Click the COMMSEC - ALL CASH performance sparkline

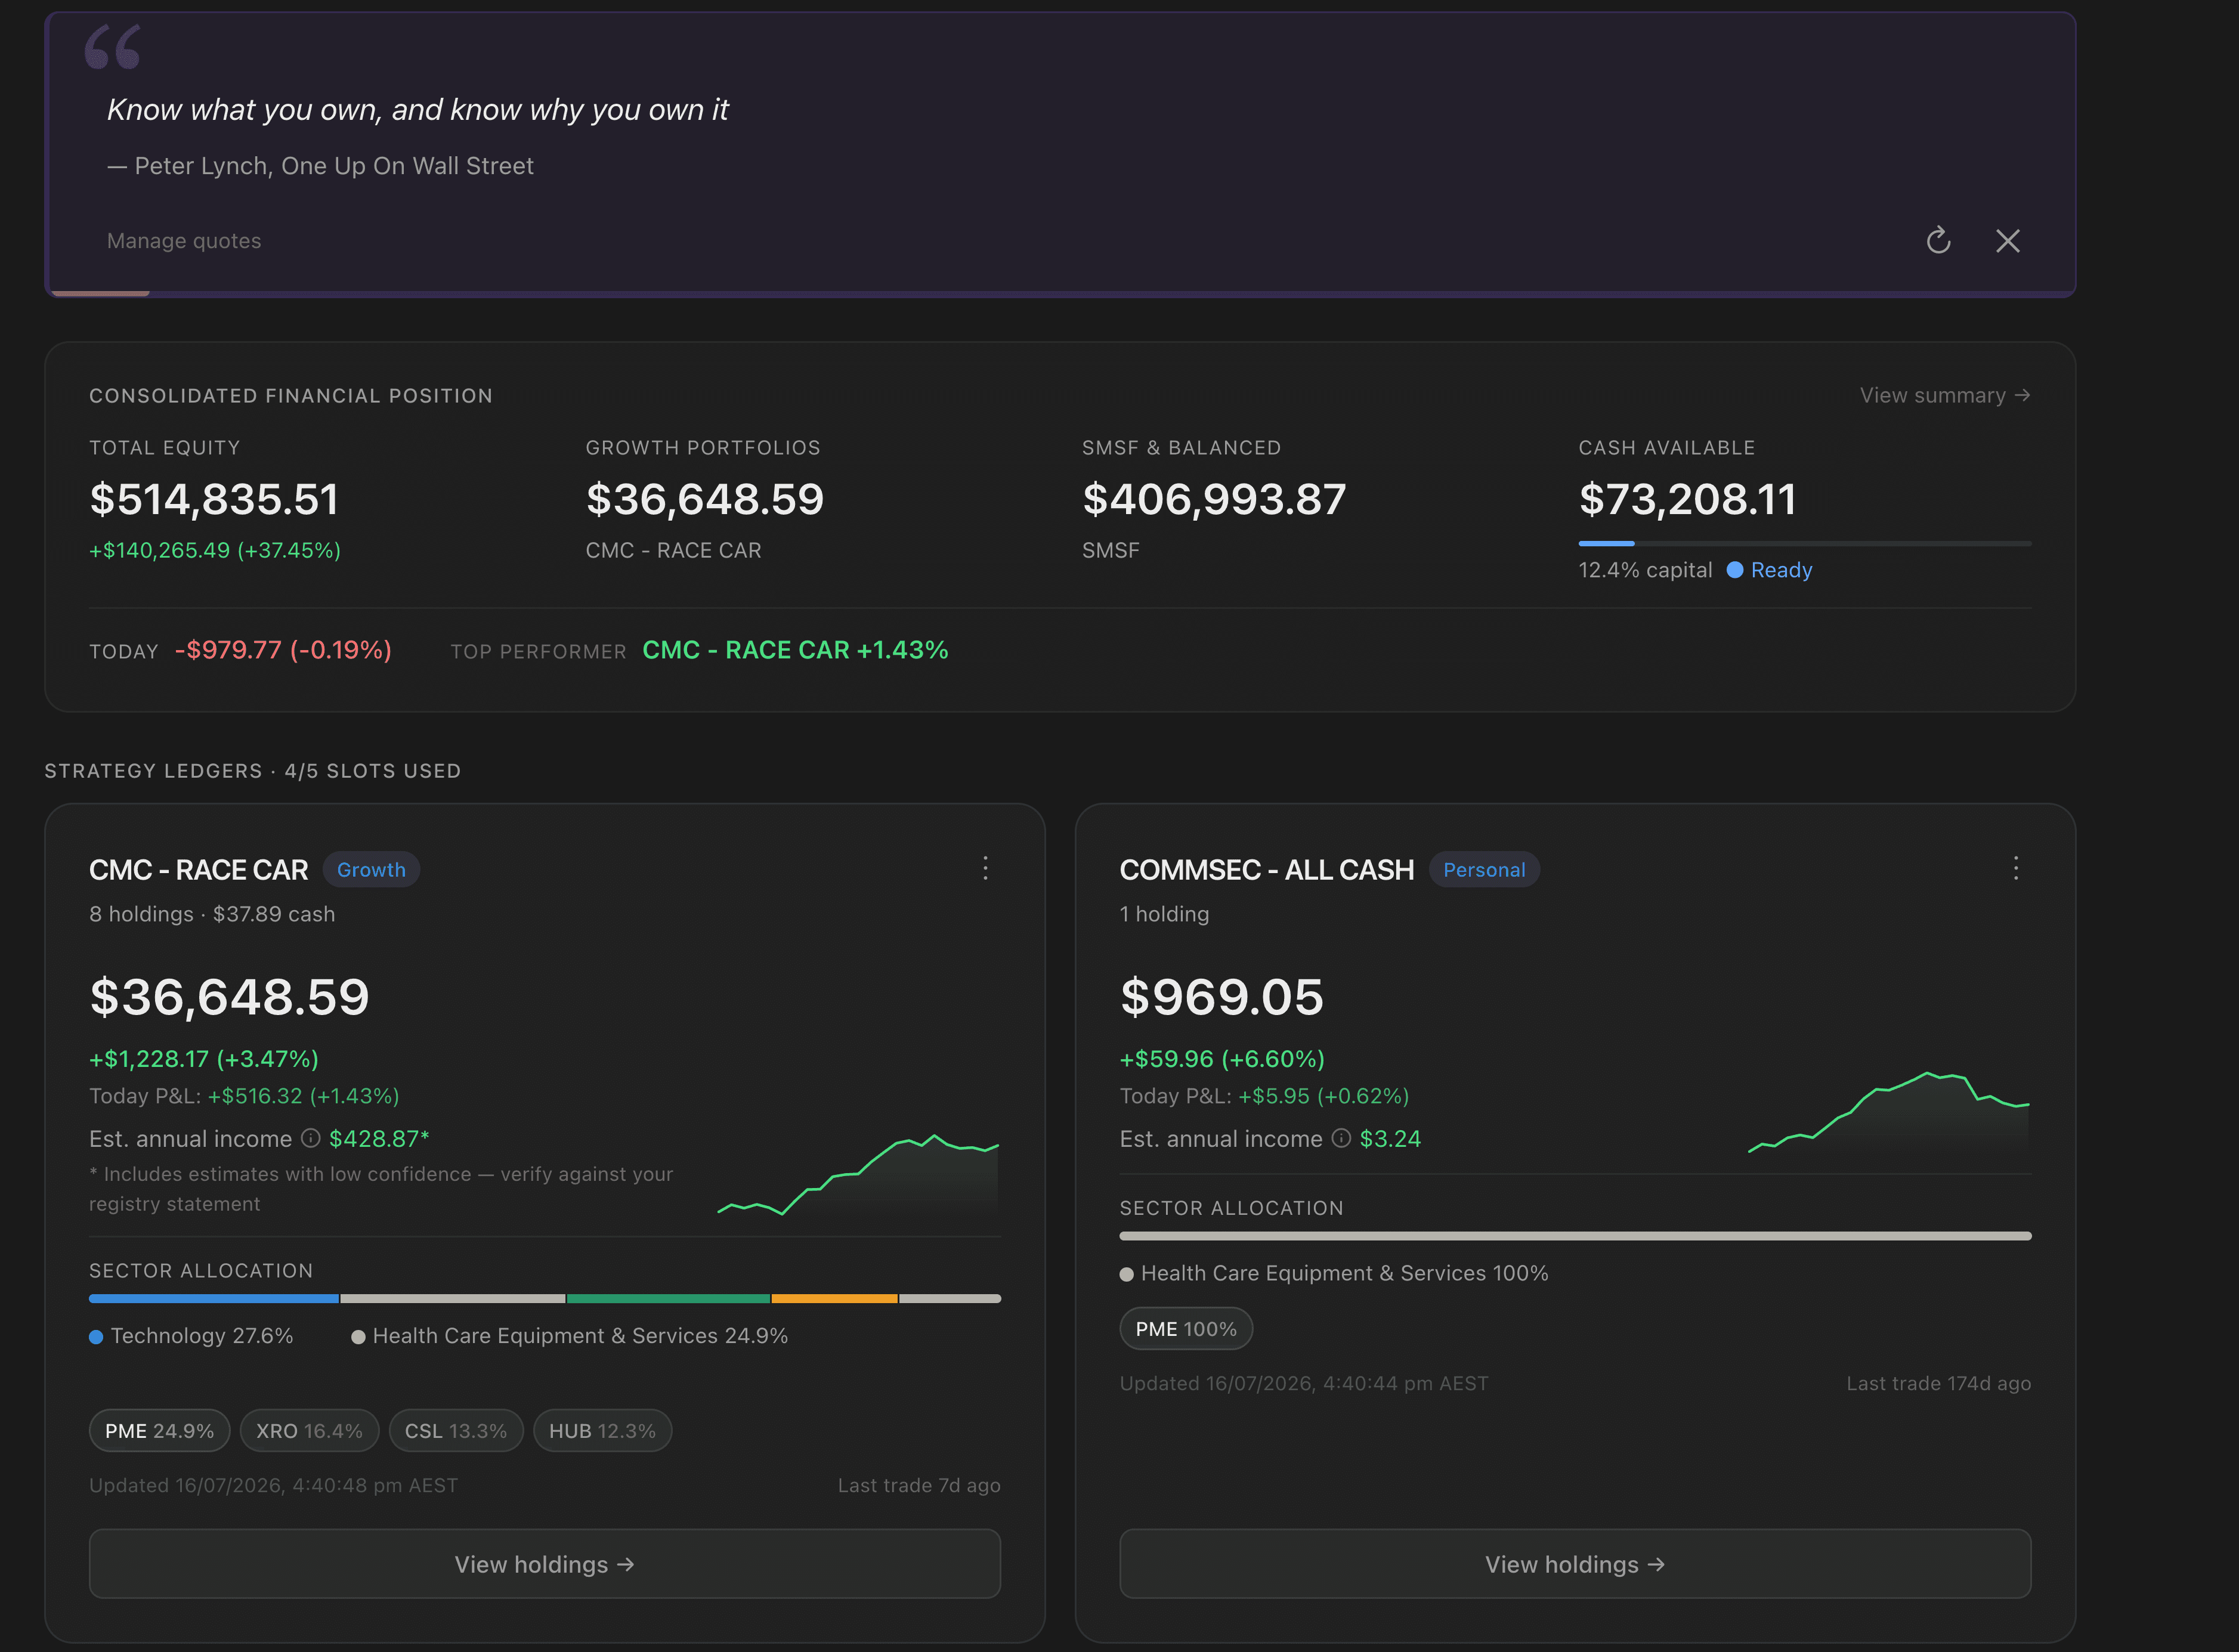click(x=1889, y=1113)
